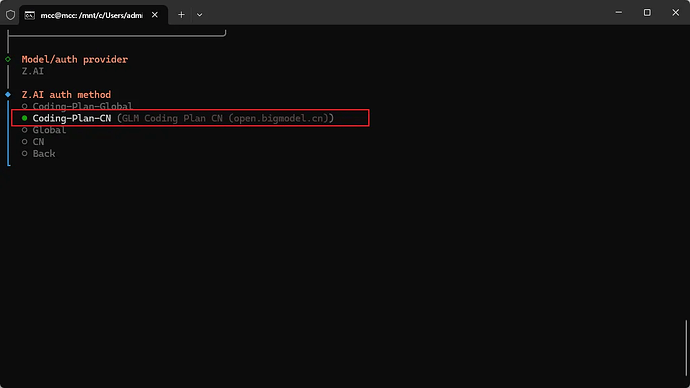Viewport: 690px width, 388px height.
Task: Minimize the terminal window
Action: (618, 13)
